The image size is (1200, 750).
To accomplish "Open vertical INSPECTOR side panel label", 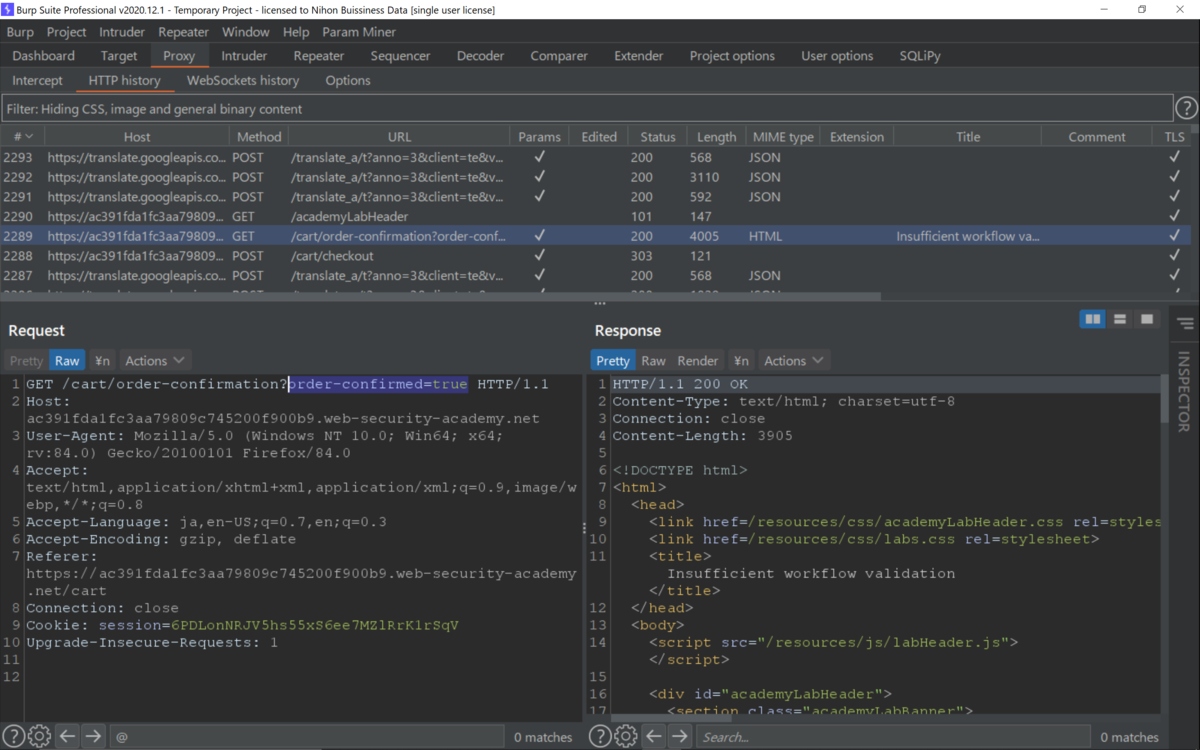I will [x=1184, y=390].
